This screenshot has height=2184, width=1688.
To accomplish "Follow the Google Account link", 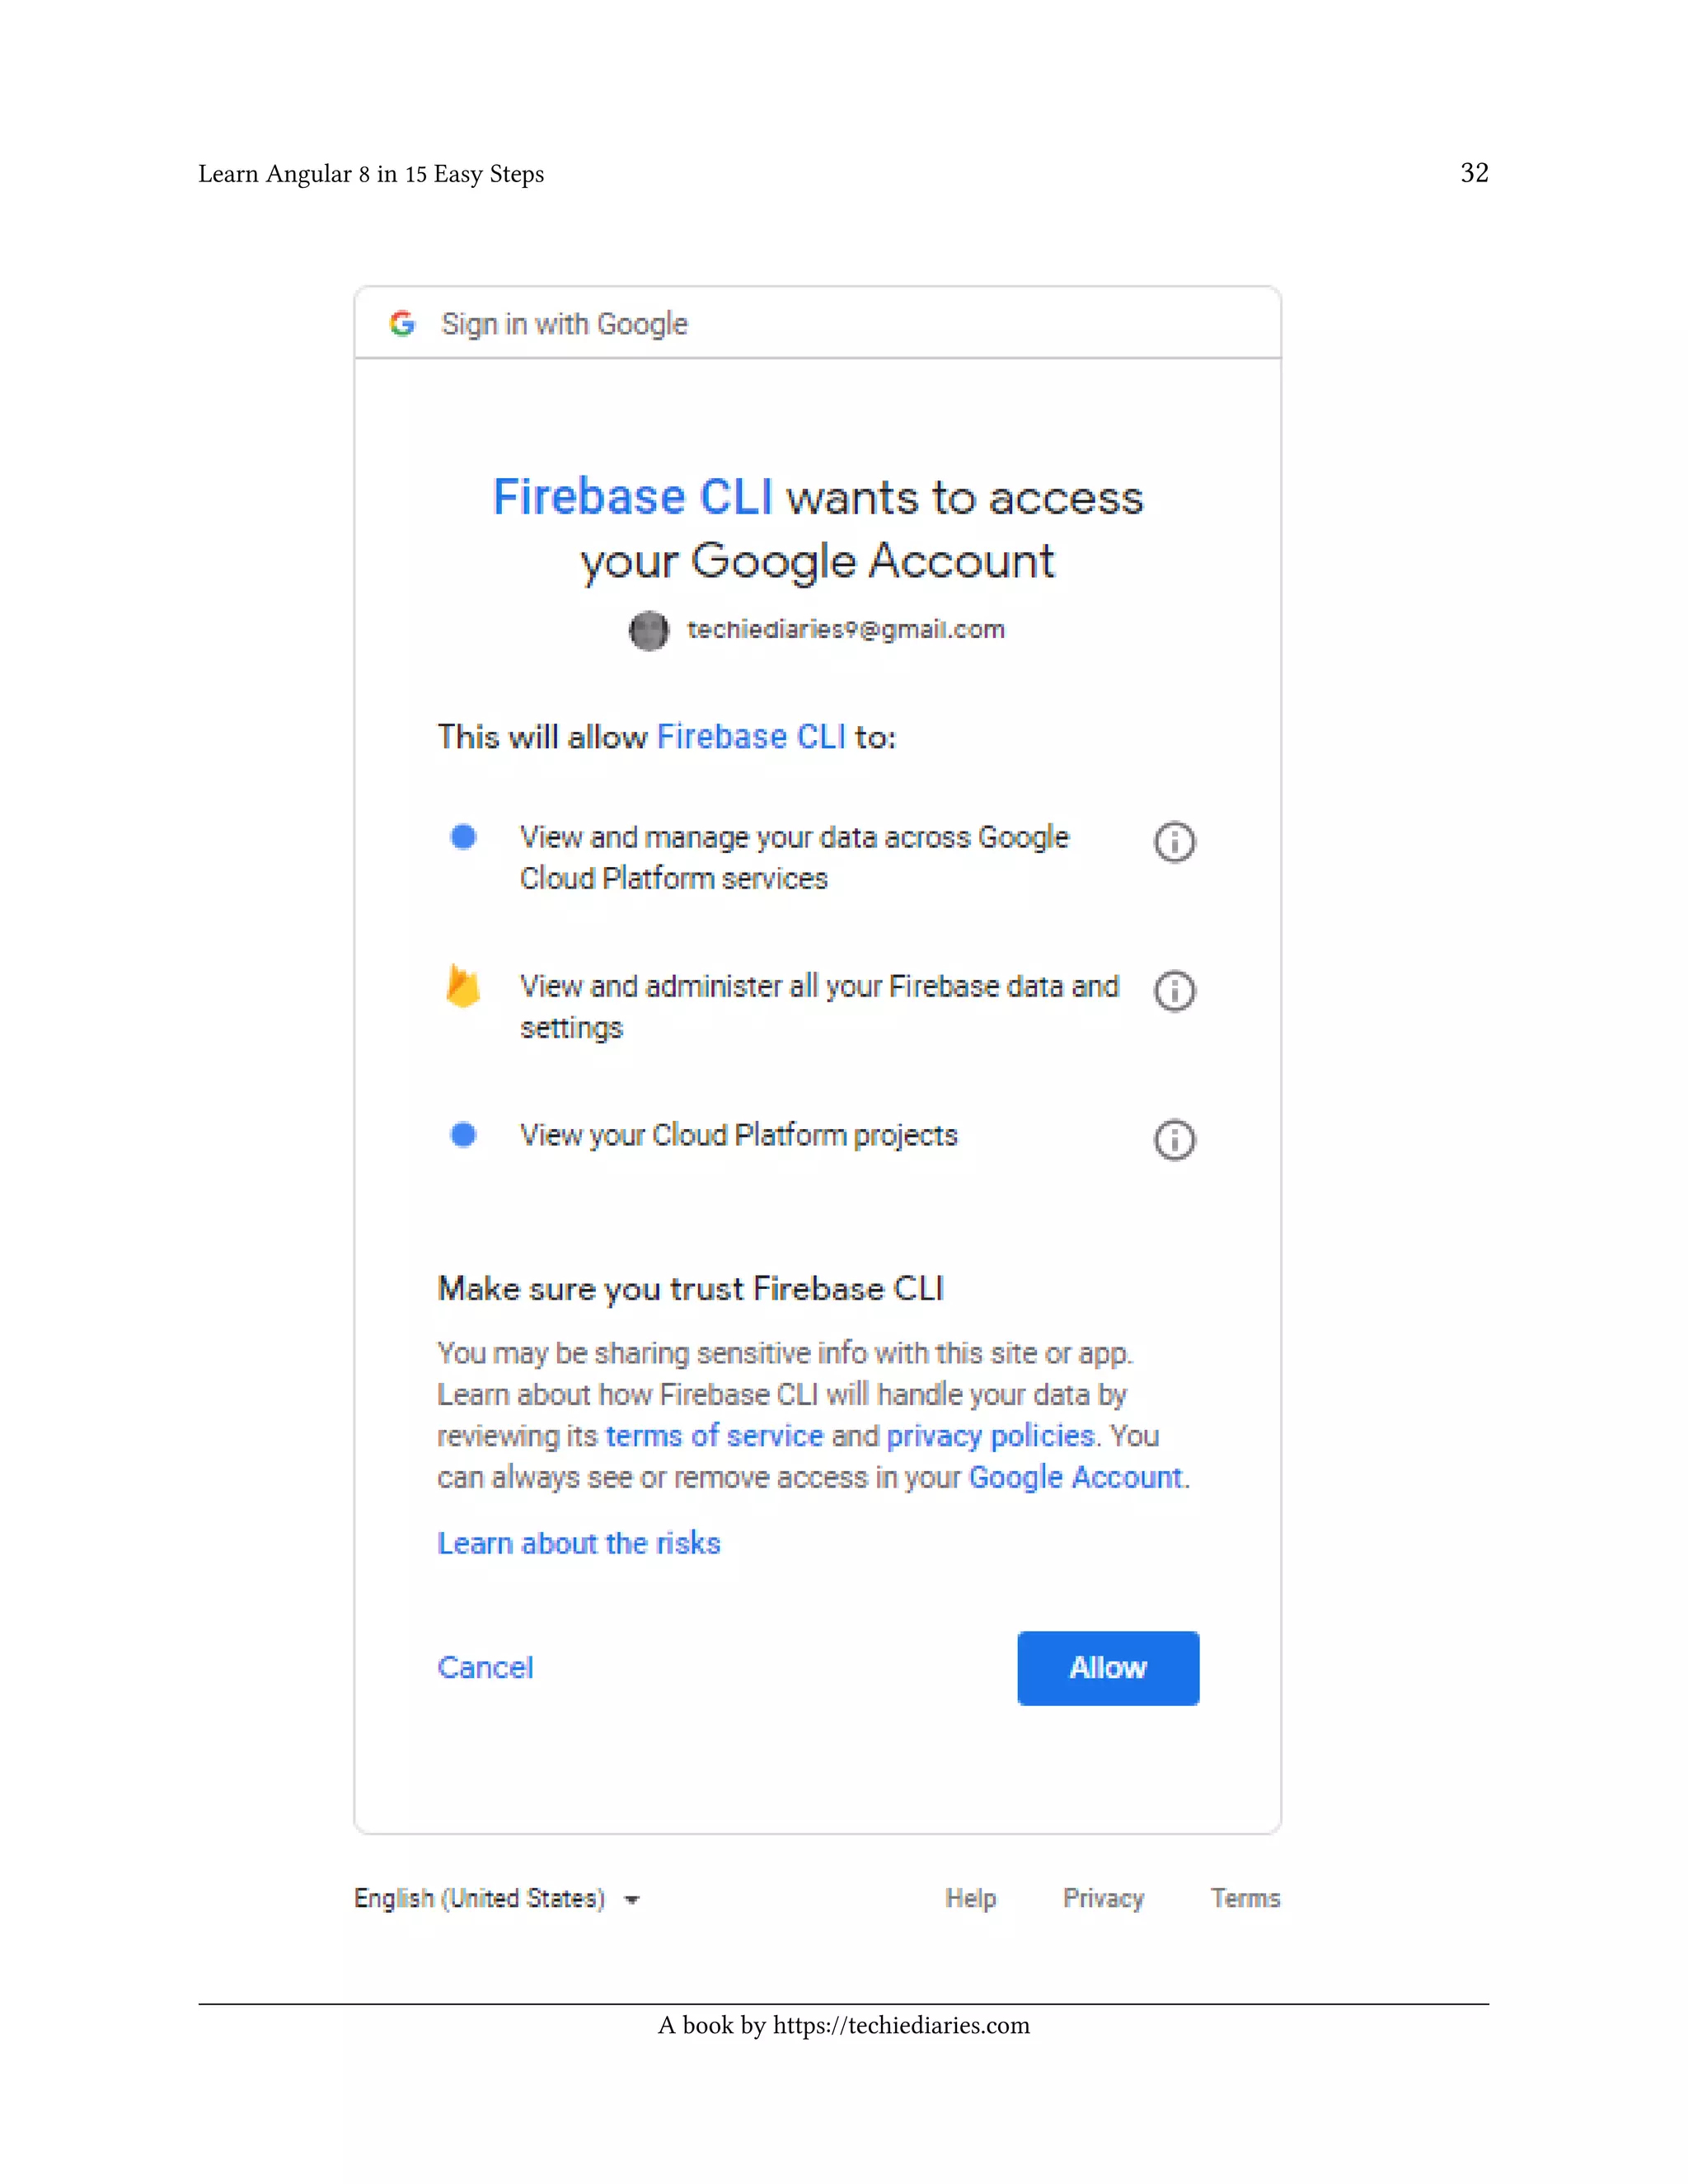I will pyautogui.click(x=1075, y=1478).
